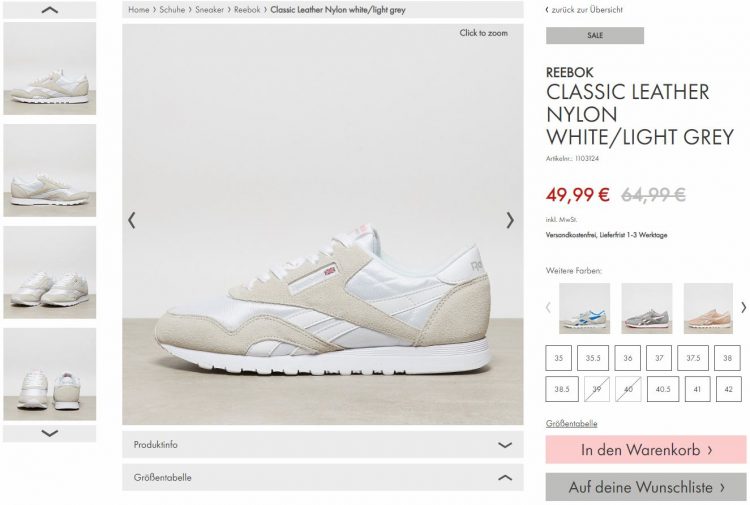Pick shoe size 42
This screenshot has width=750, height=505.
pyautogui.click(x=728, y=389)
